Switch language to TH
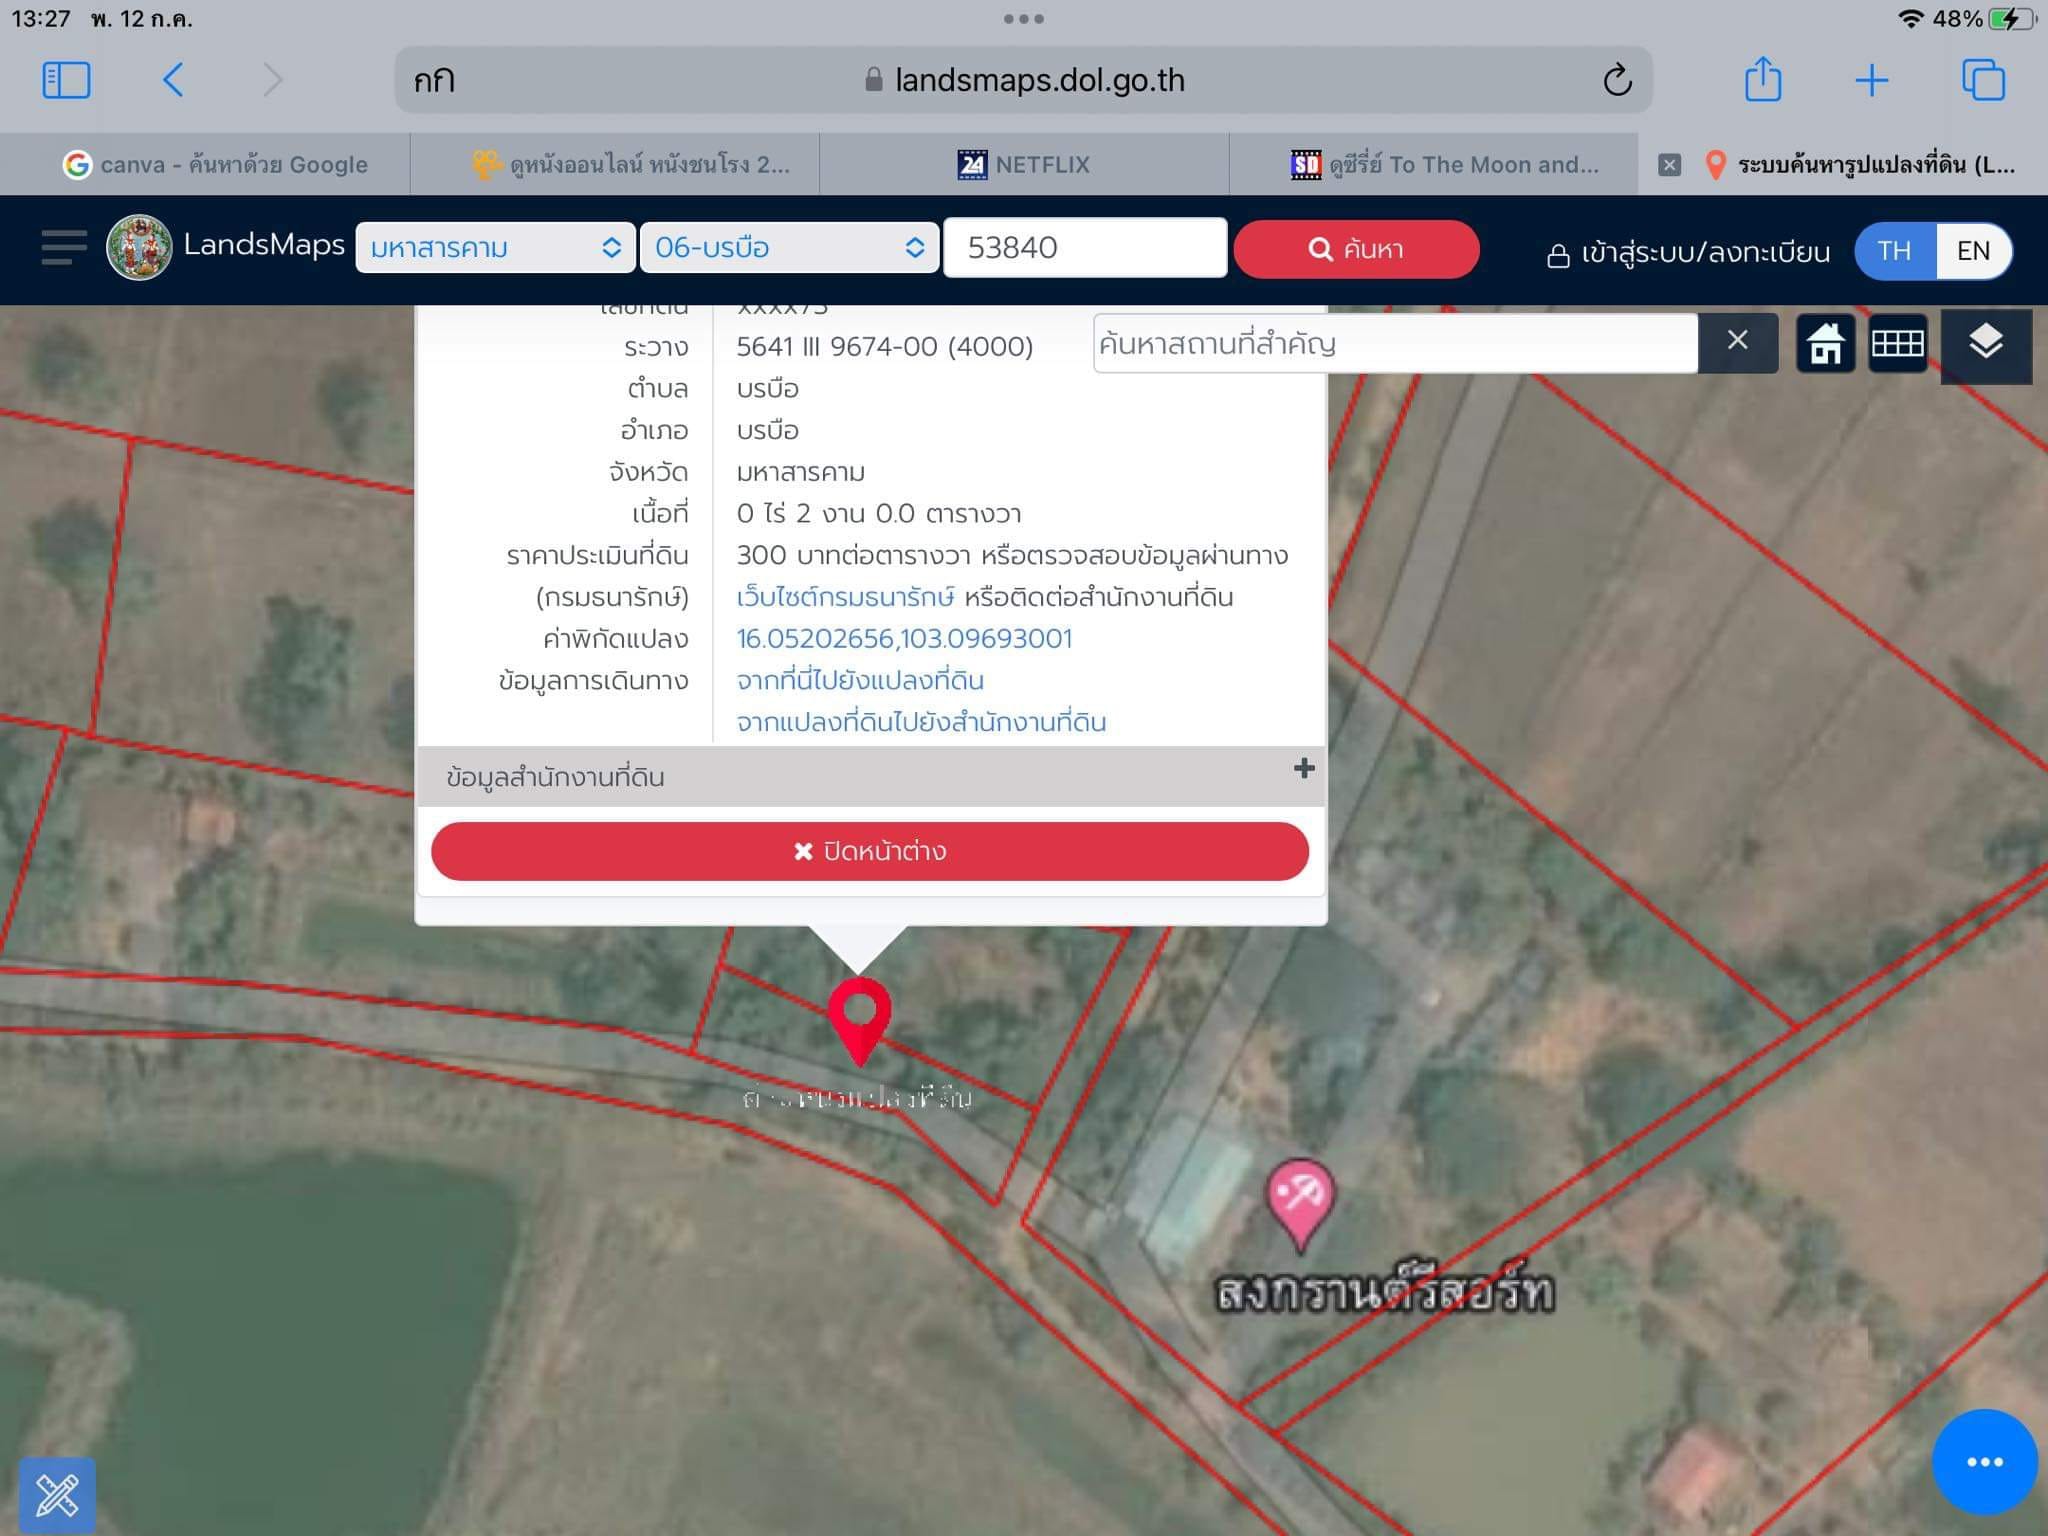 click(x=1894, y=251)
